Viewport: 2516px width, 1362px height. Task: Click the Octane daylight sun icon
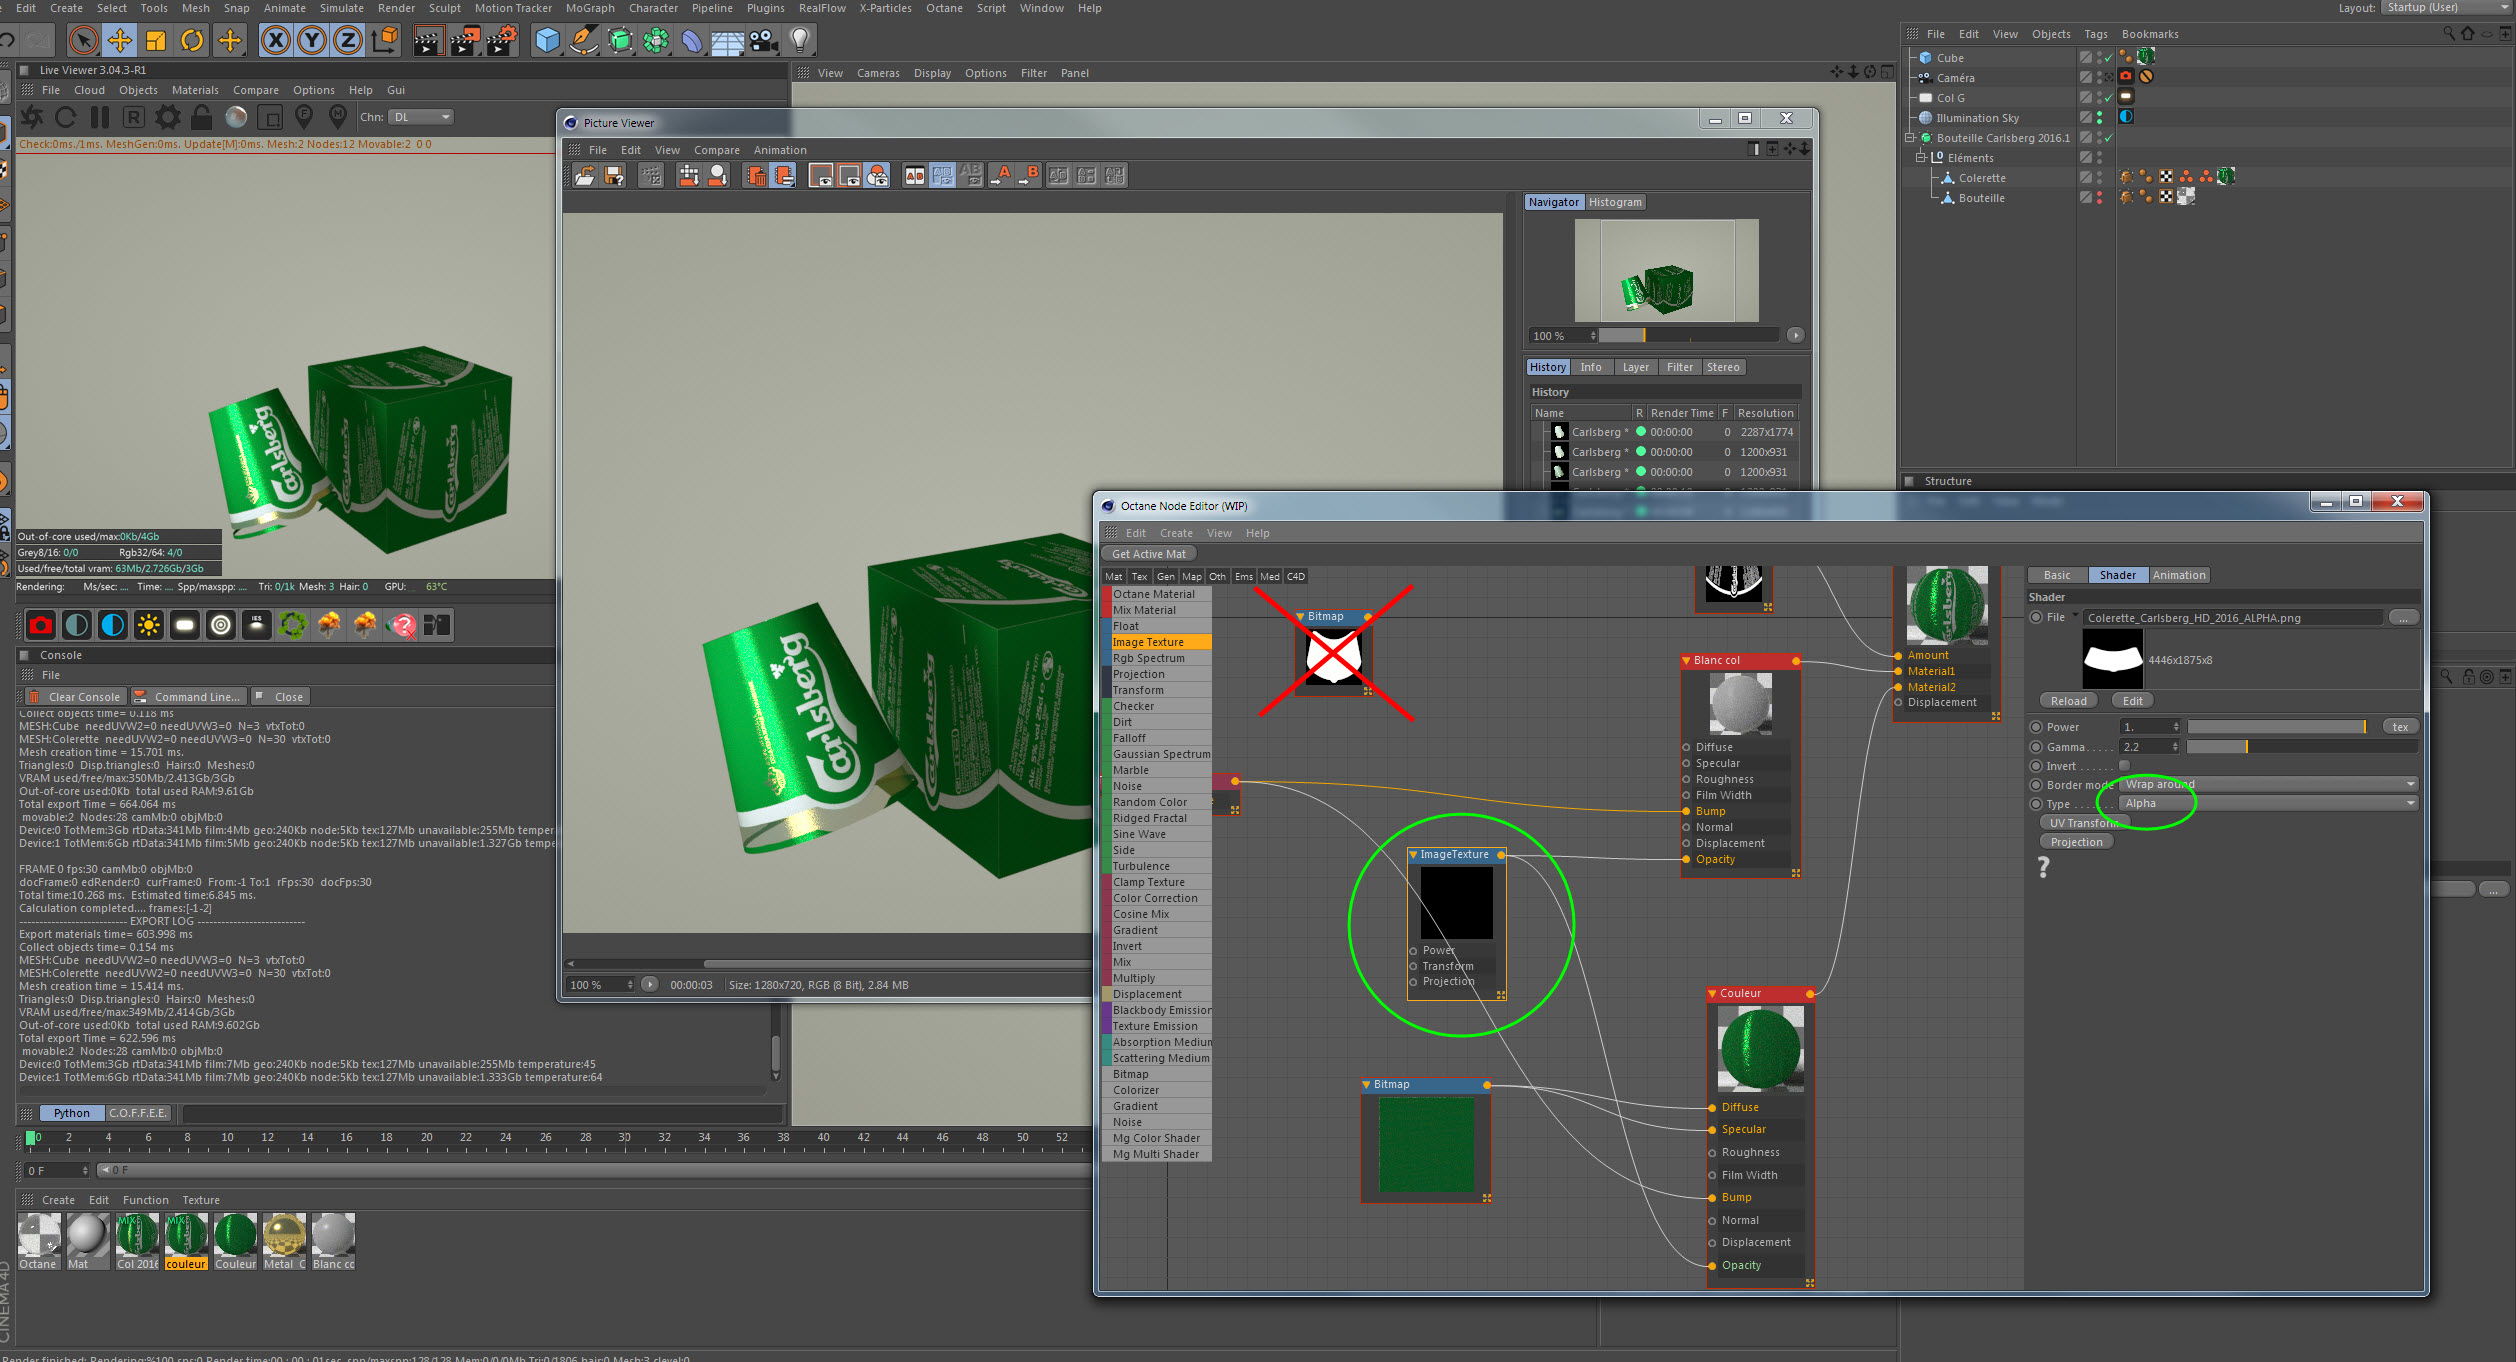[x=149, y=626]
